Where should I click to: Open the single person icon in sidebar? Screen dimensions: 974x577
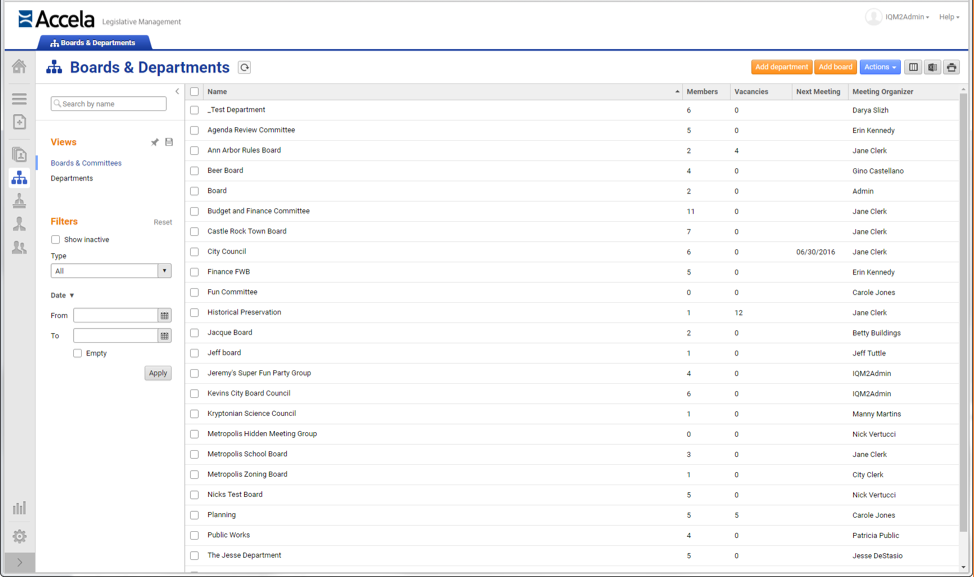(x=19, y=224)
